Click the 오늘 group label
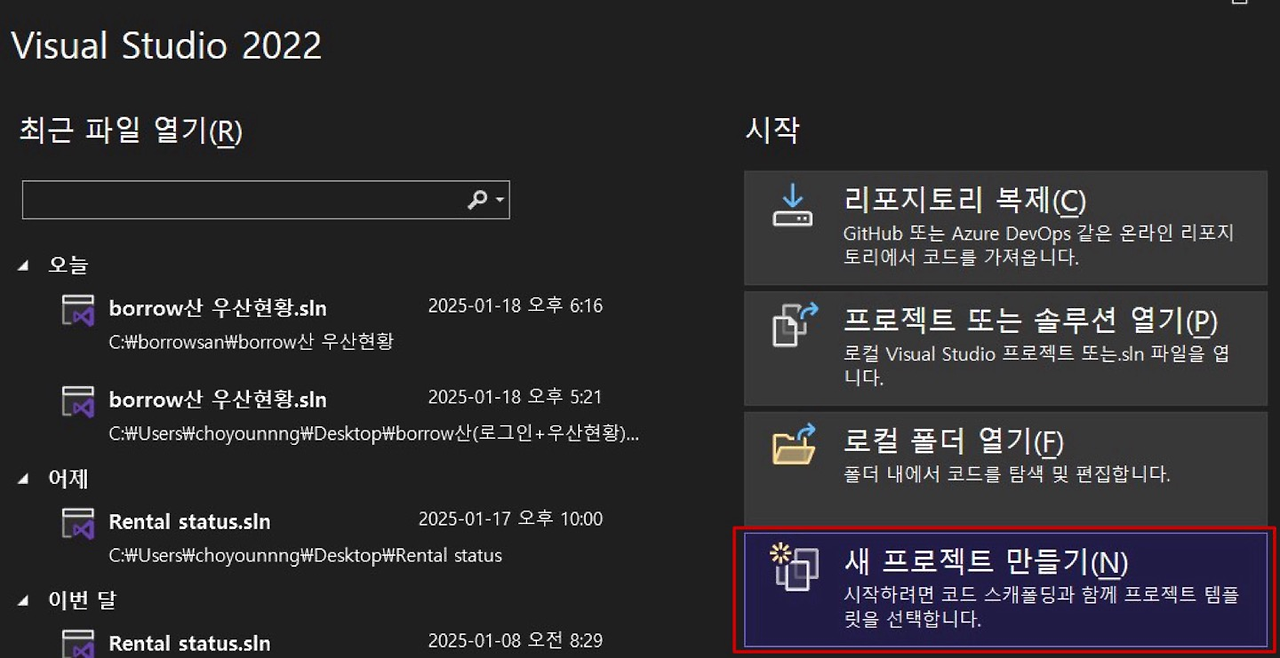The height and width of the screenshot is (658, 1280). coord(68,265)
